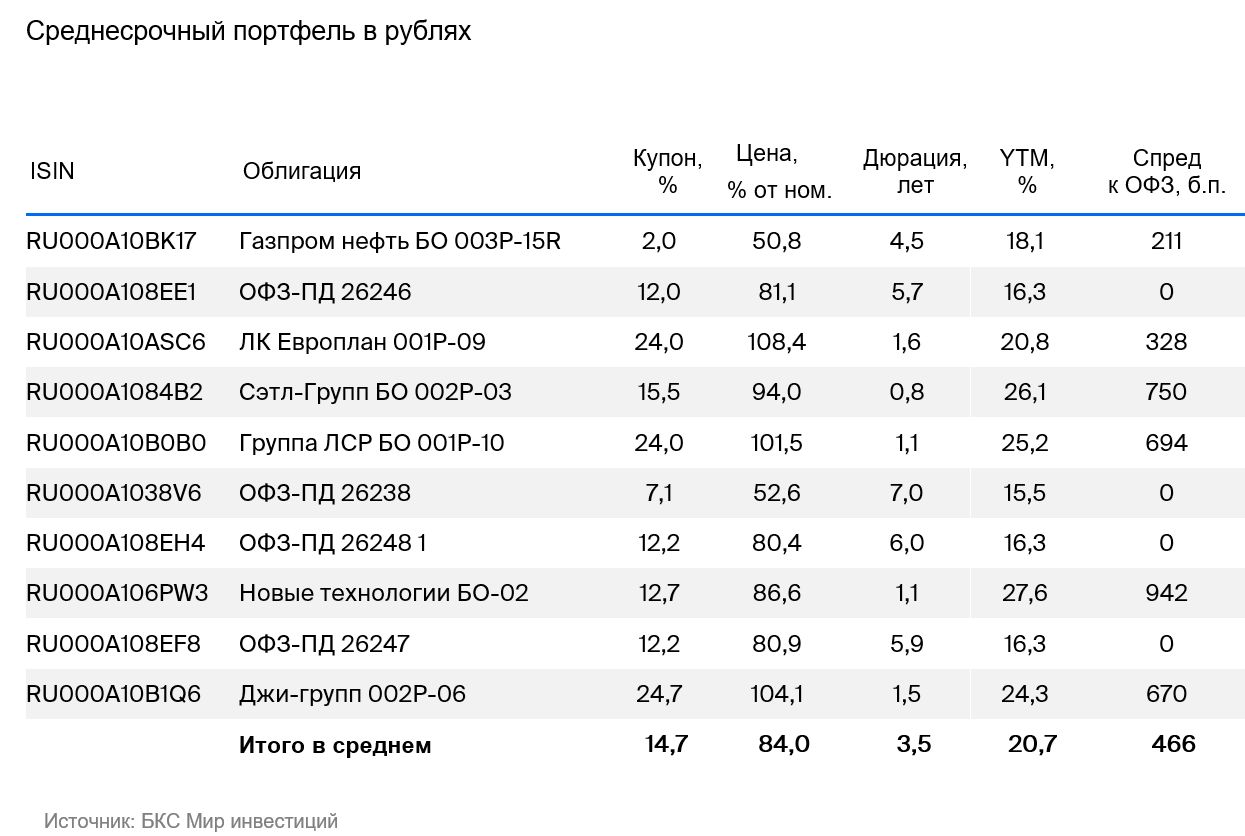This screenshot has width=1245, height=836.
Task: Click Группа ЛСР БО 001Р-10 entry
Action: click(x=372, y=442)
